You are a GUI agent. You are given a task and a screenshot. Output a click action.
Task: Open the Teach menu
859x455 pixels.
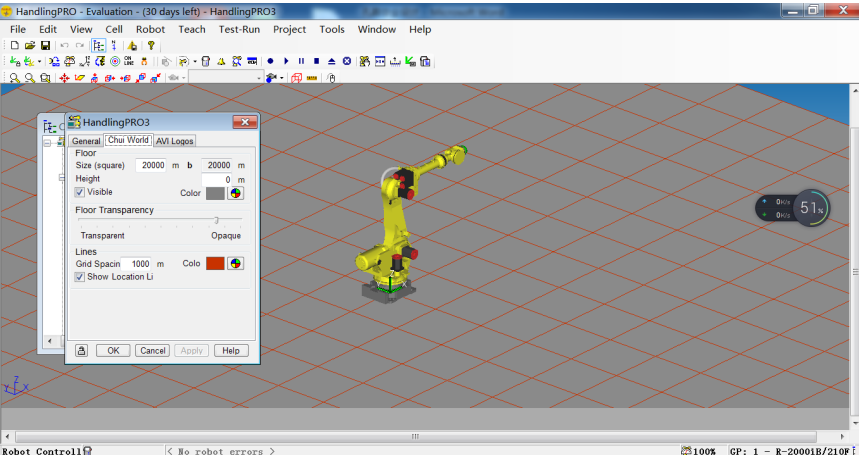point(192,30)
